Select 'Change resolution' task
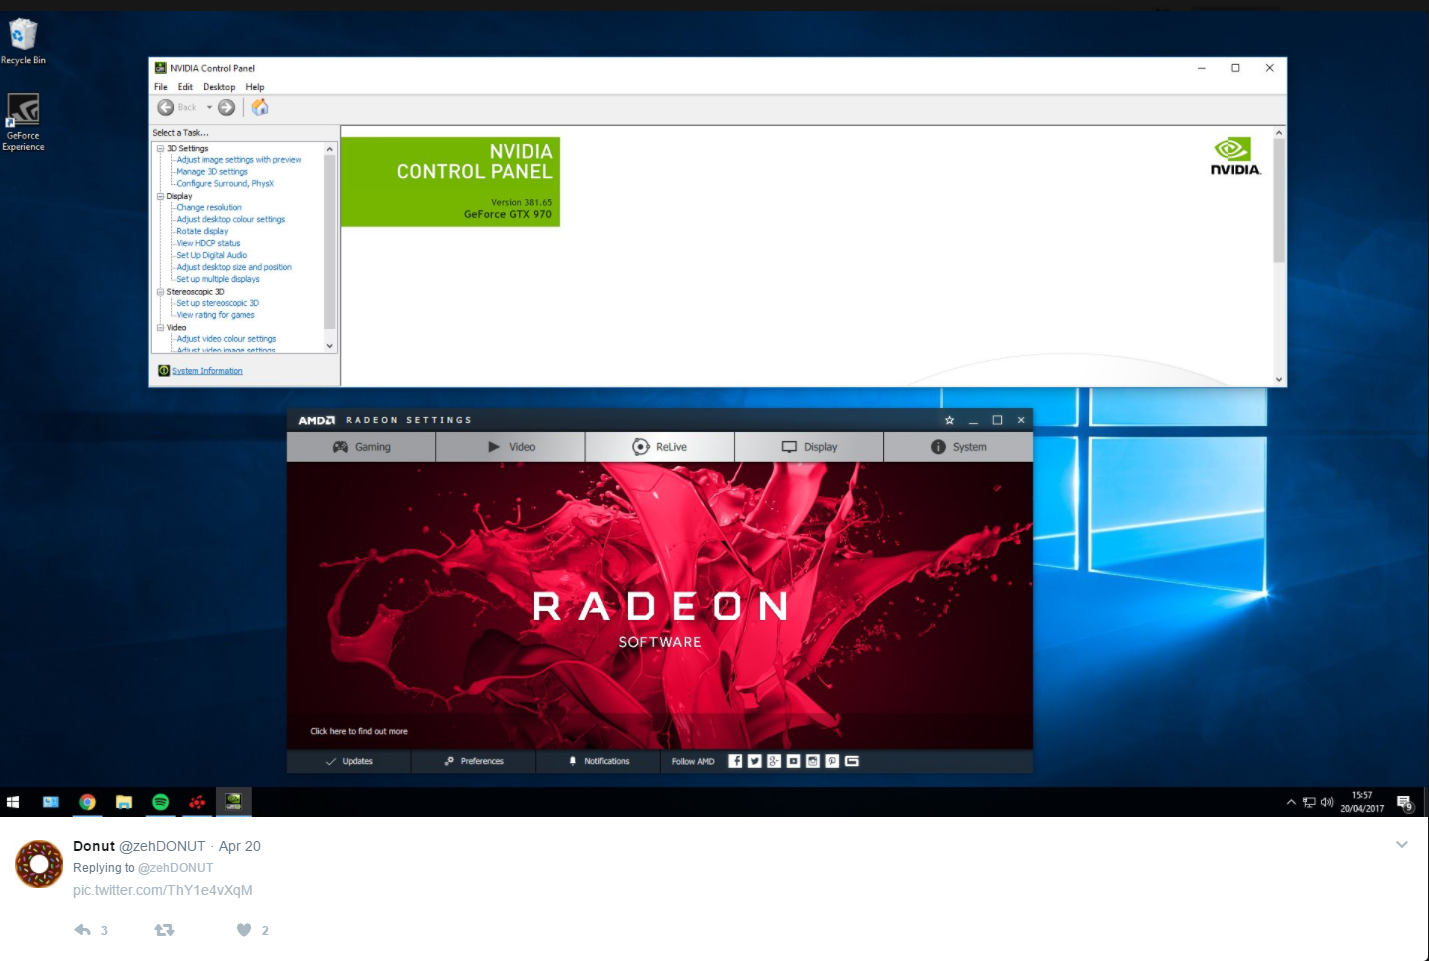The image size is (1429, 961). (209, 208)
